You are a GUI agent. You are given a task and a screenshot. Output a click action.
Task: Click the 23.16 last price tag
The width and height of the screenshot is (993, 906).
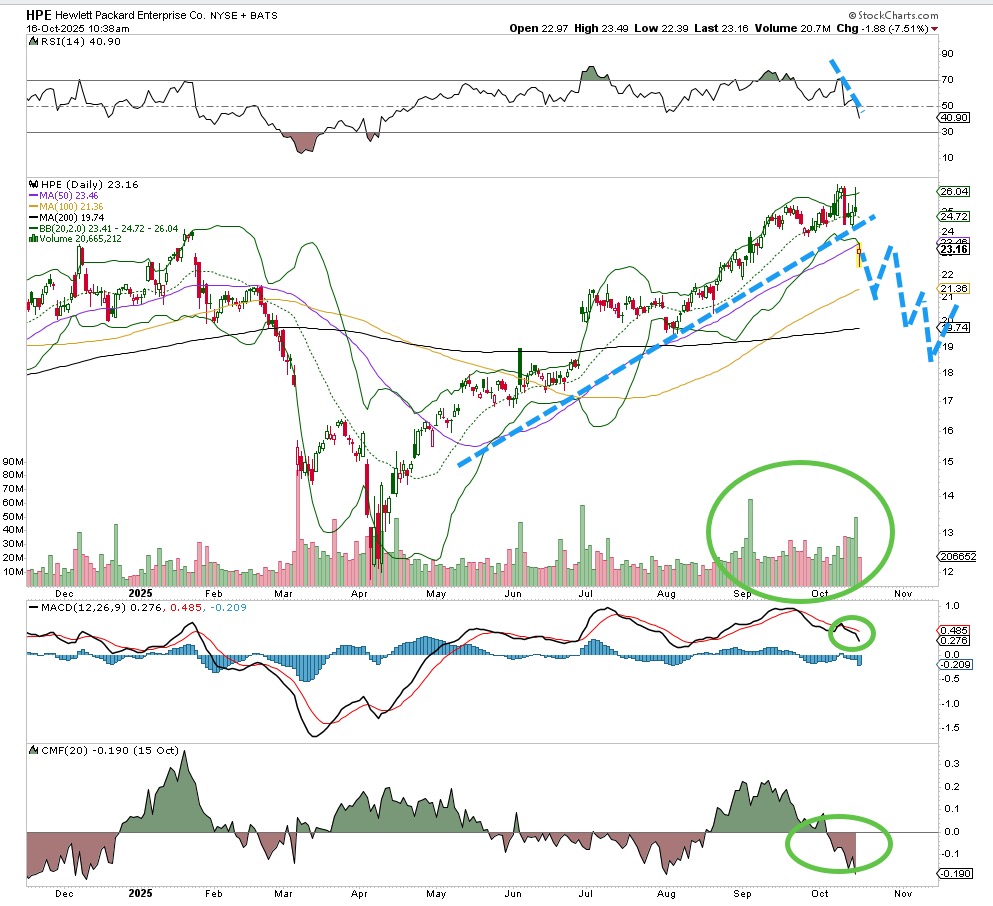953,249
